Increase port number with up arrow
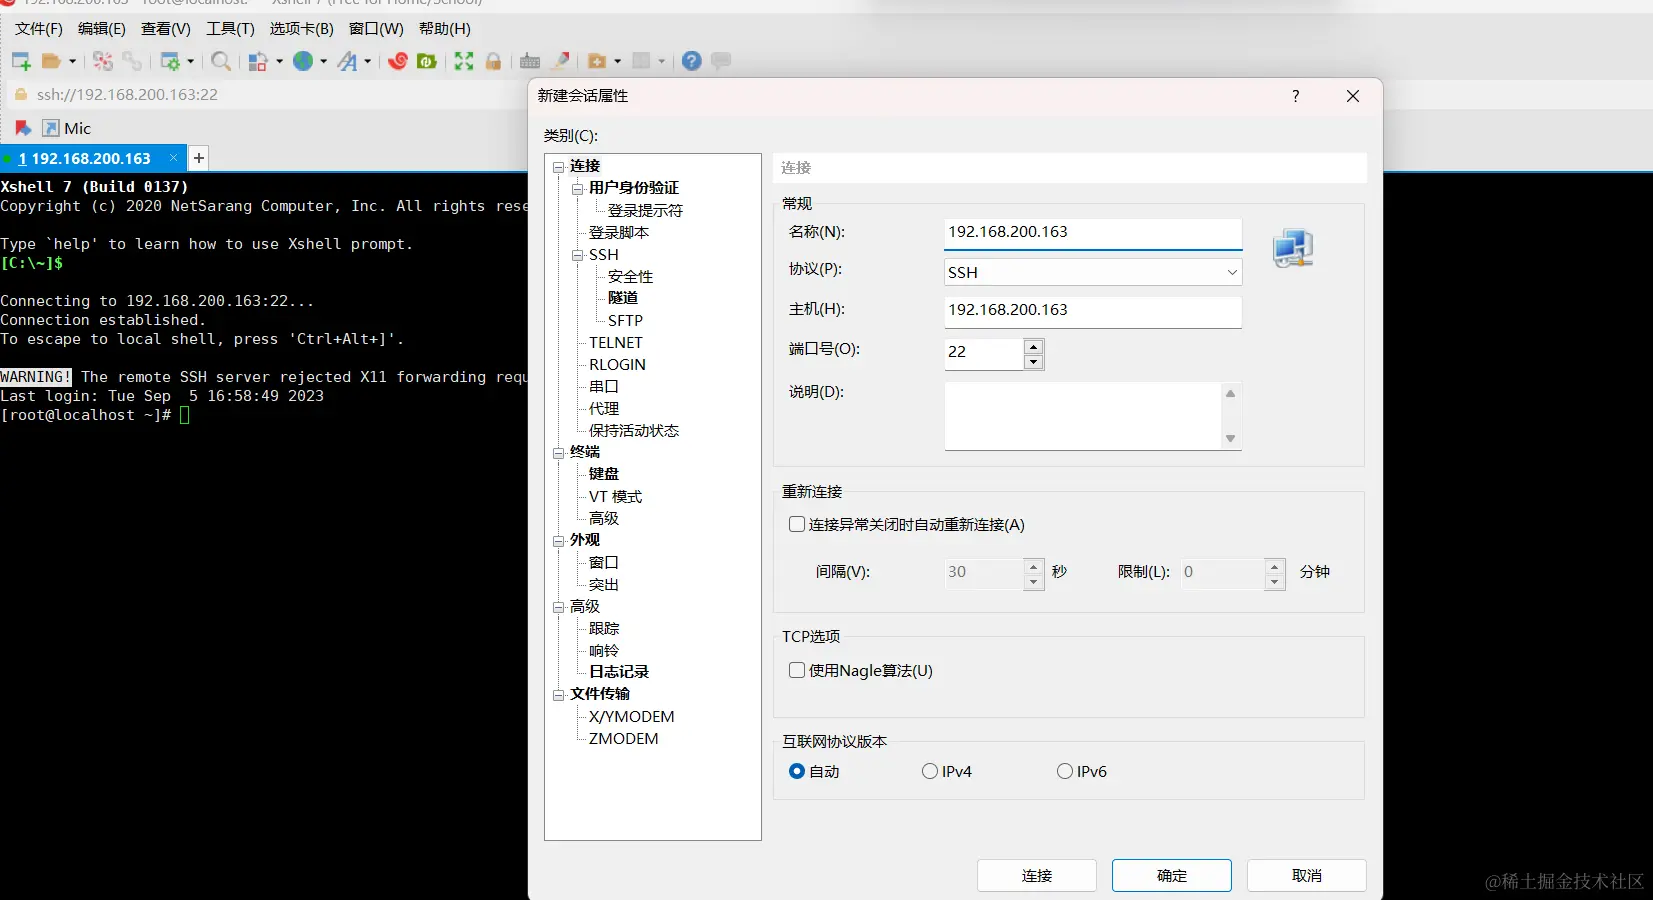The height and width of the screenshot is (900, 1653). (1034, 347)
